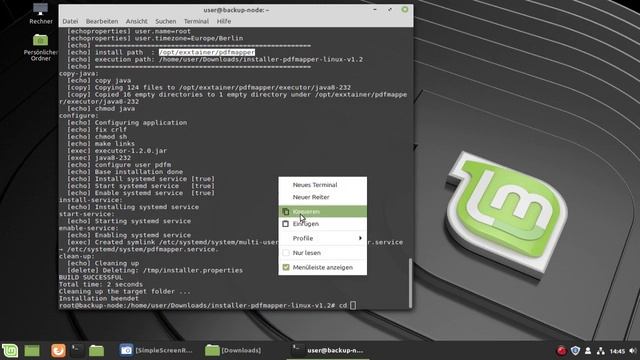Viewport: 640px width, 360px height.
Task: Click the BUILD SUCCESSFUL line
Action: 91,277
